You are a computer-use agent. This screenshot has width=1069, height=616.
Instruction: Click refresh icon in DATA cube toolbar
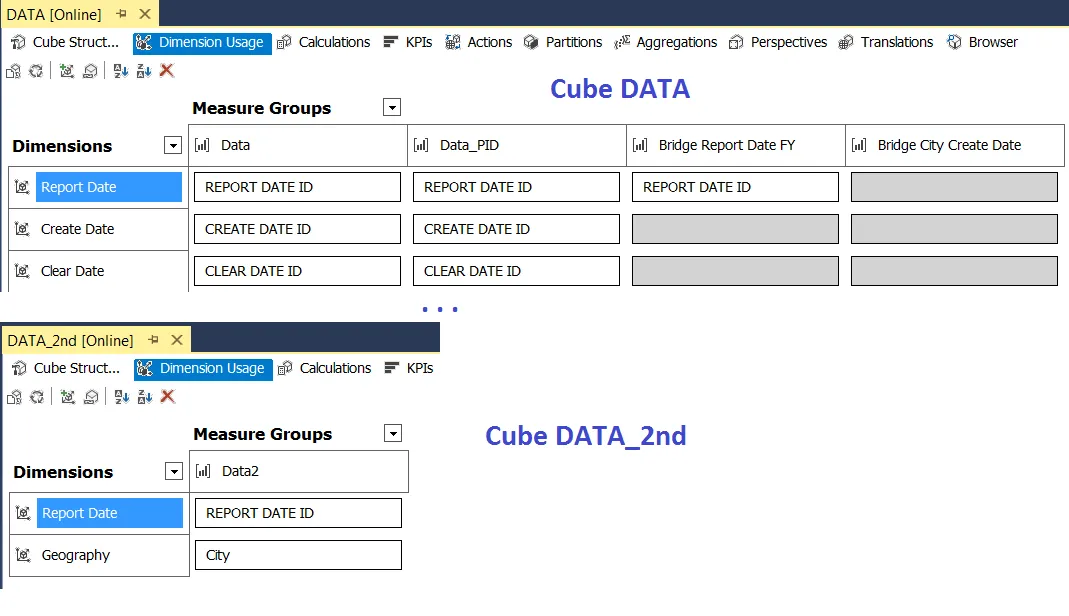[x=36, y=70]
